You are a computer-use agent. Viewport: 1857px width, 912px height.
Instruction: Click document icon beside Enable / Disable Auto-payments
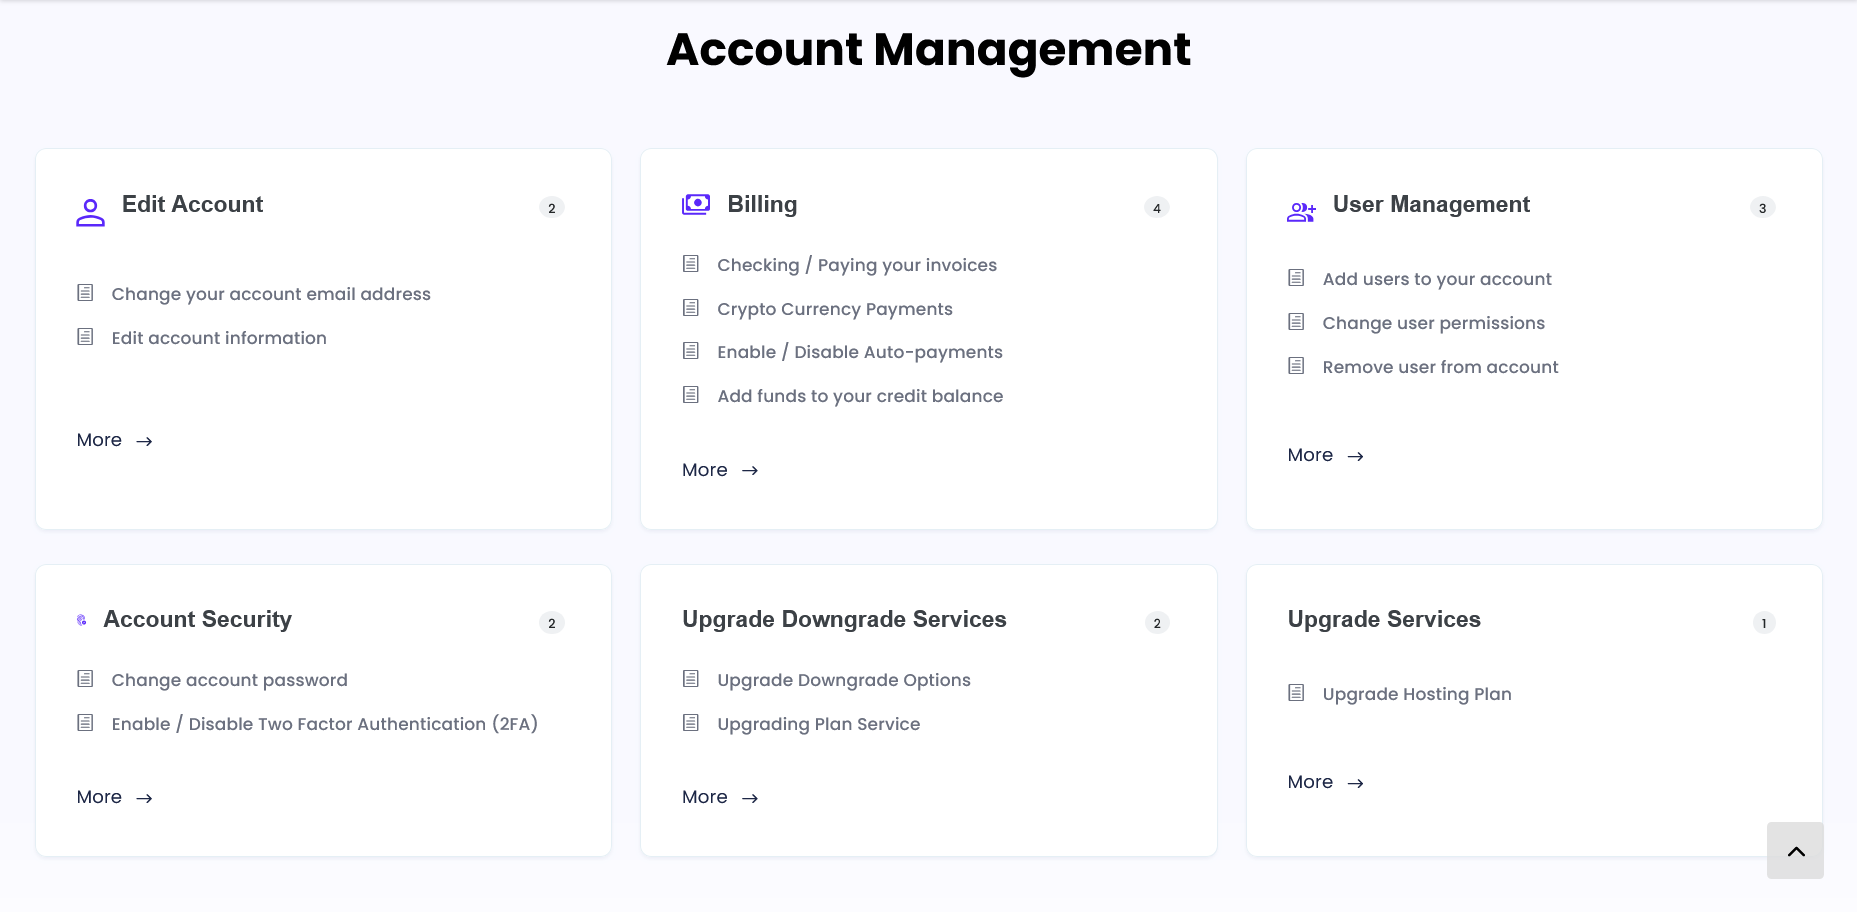pyautogui.click(x=691, y=351)
